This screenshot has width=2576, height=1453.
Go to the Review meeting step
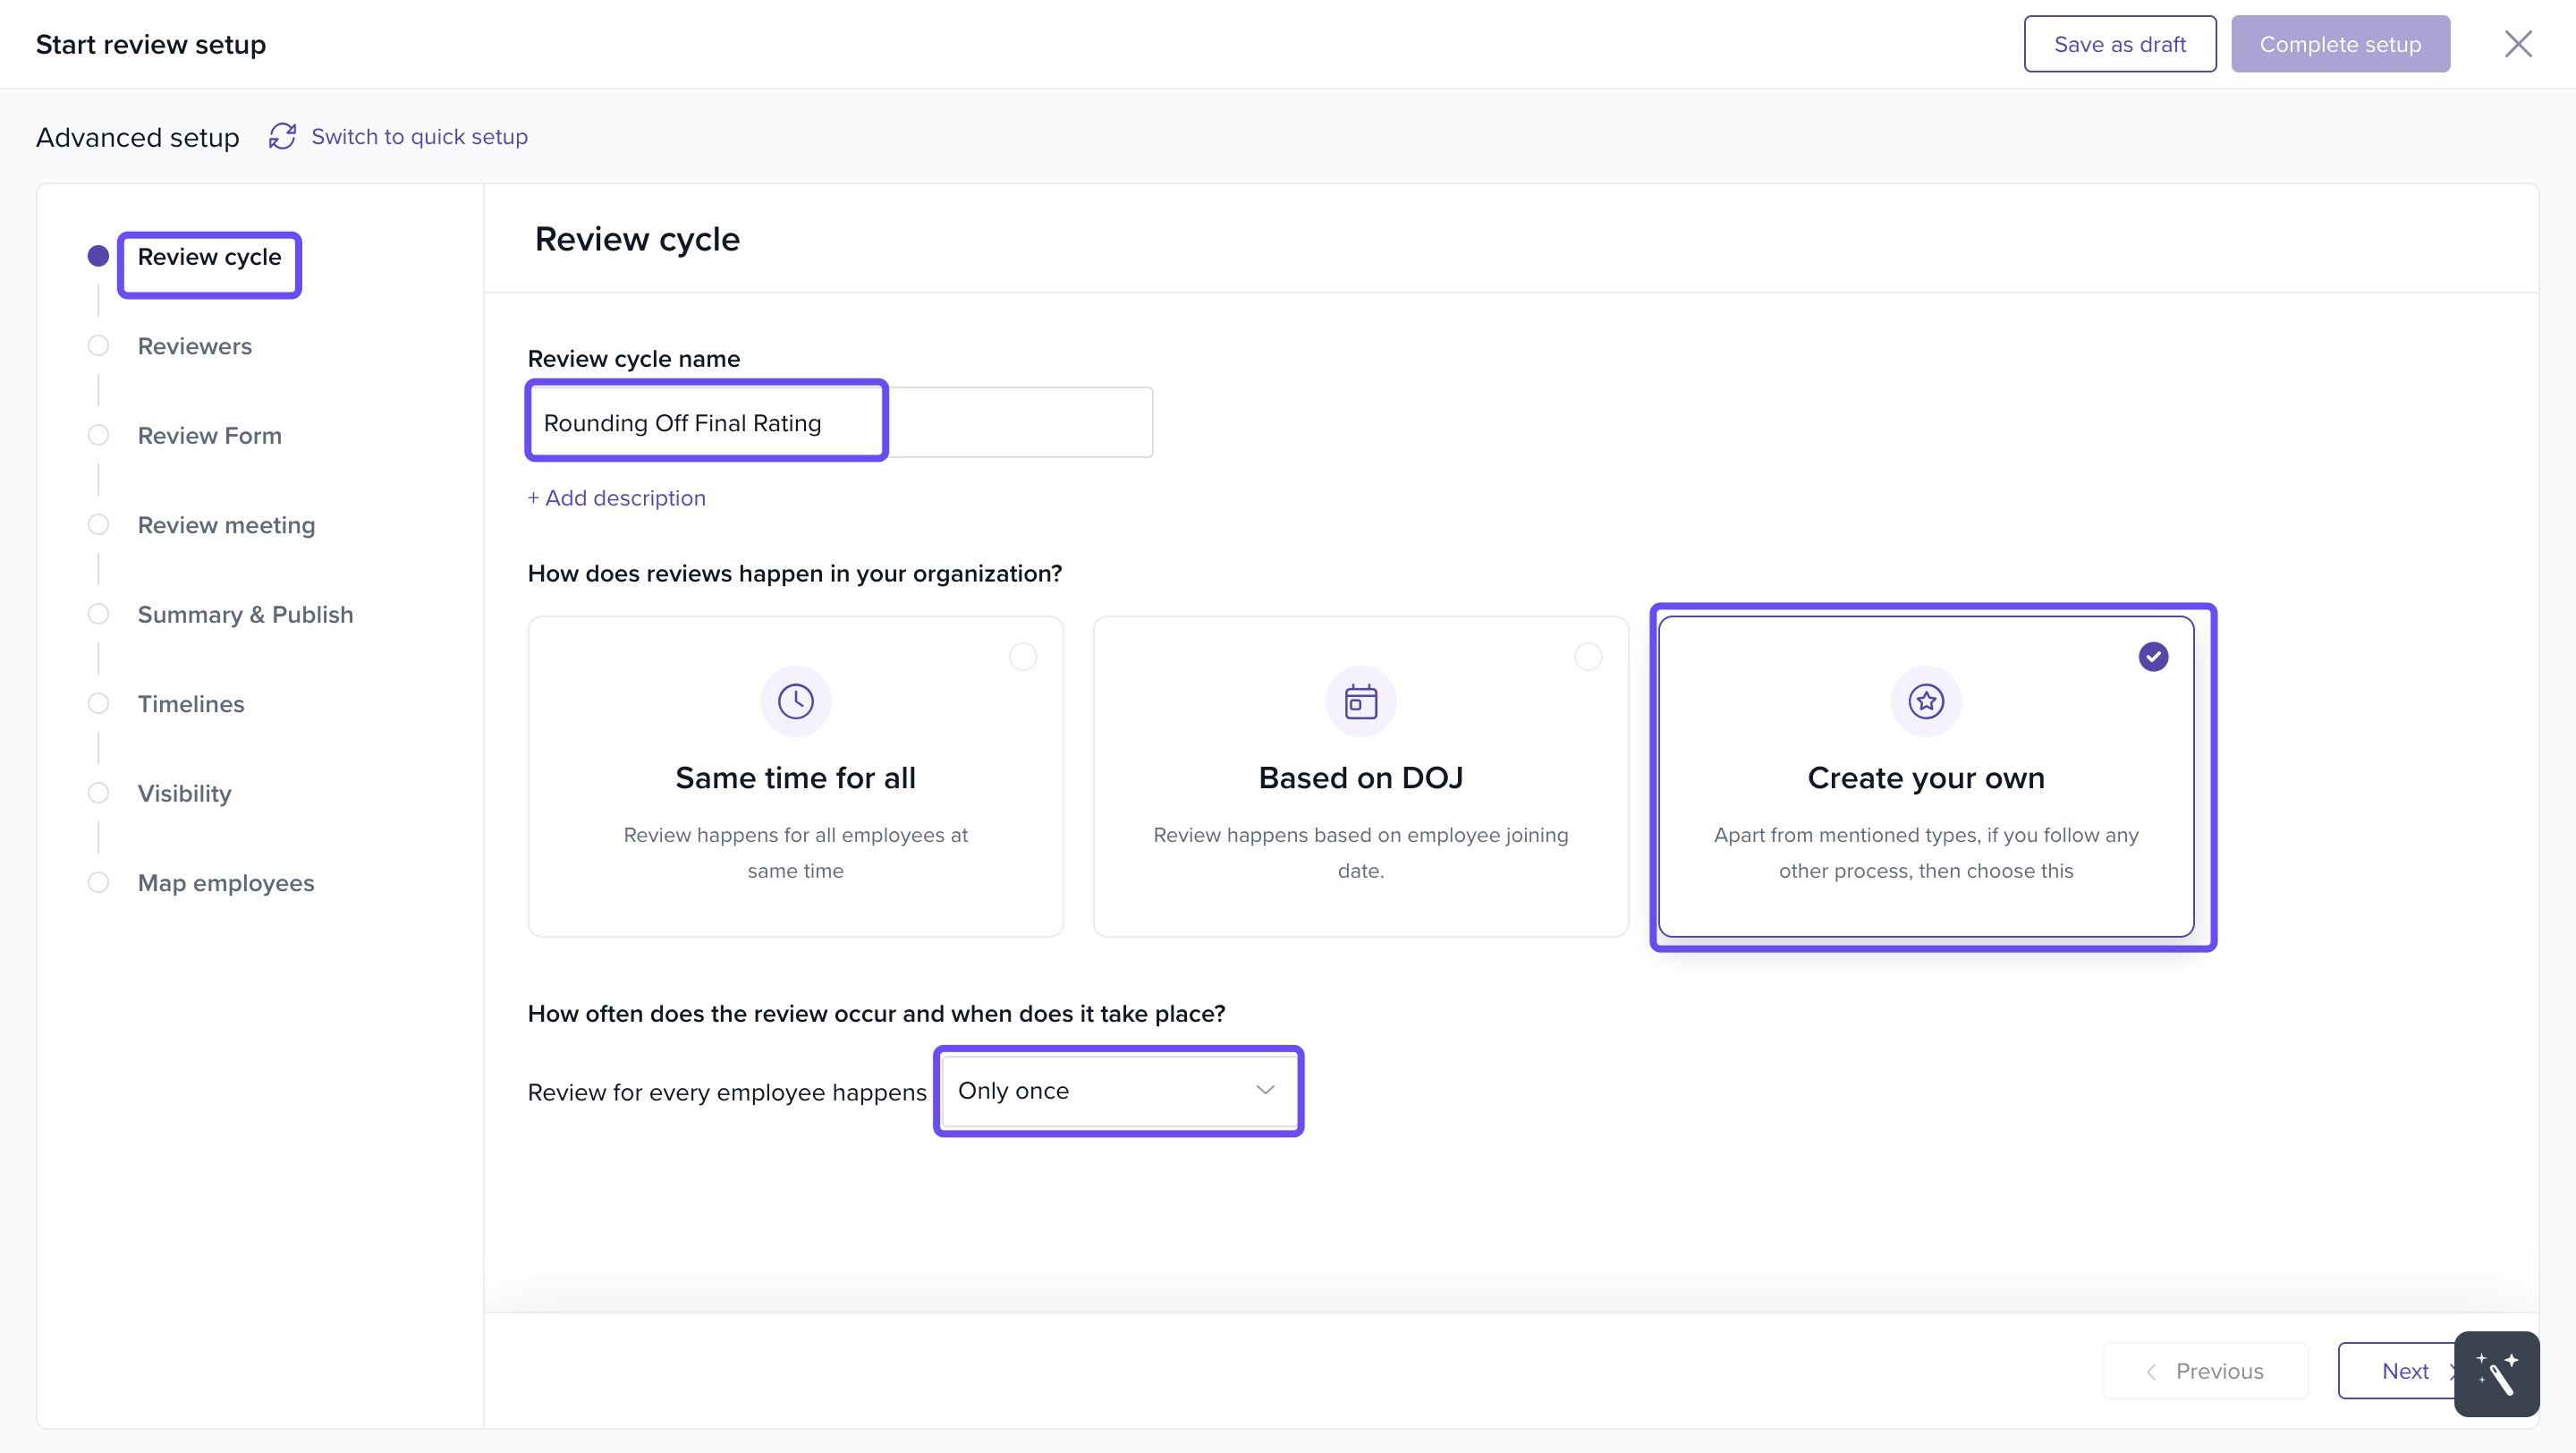pyautogui.click(x=226, y=525)
